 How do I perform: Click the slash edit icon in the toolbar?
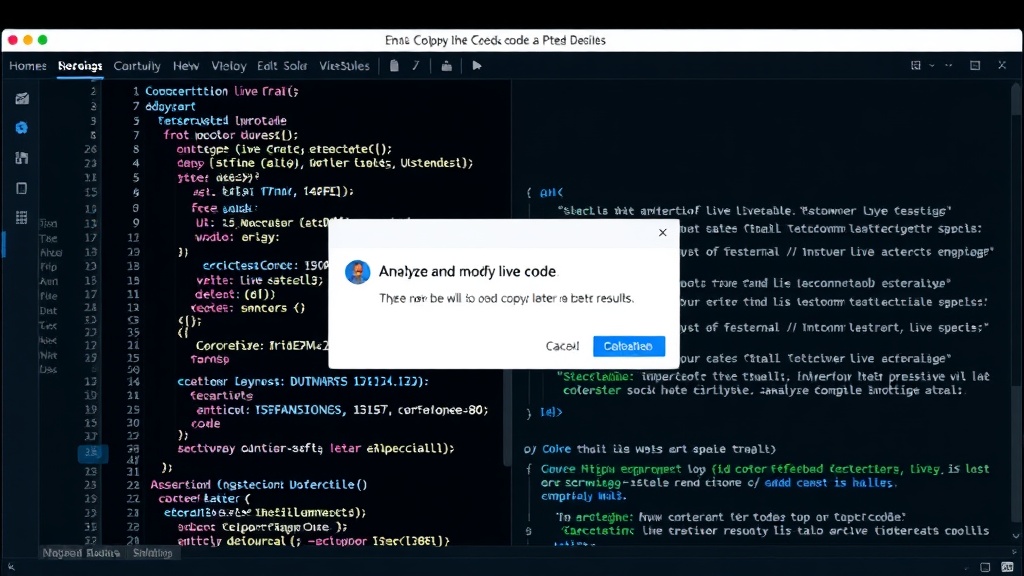[x=415, y=65]
